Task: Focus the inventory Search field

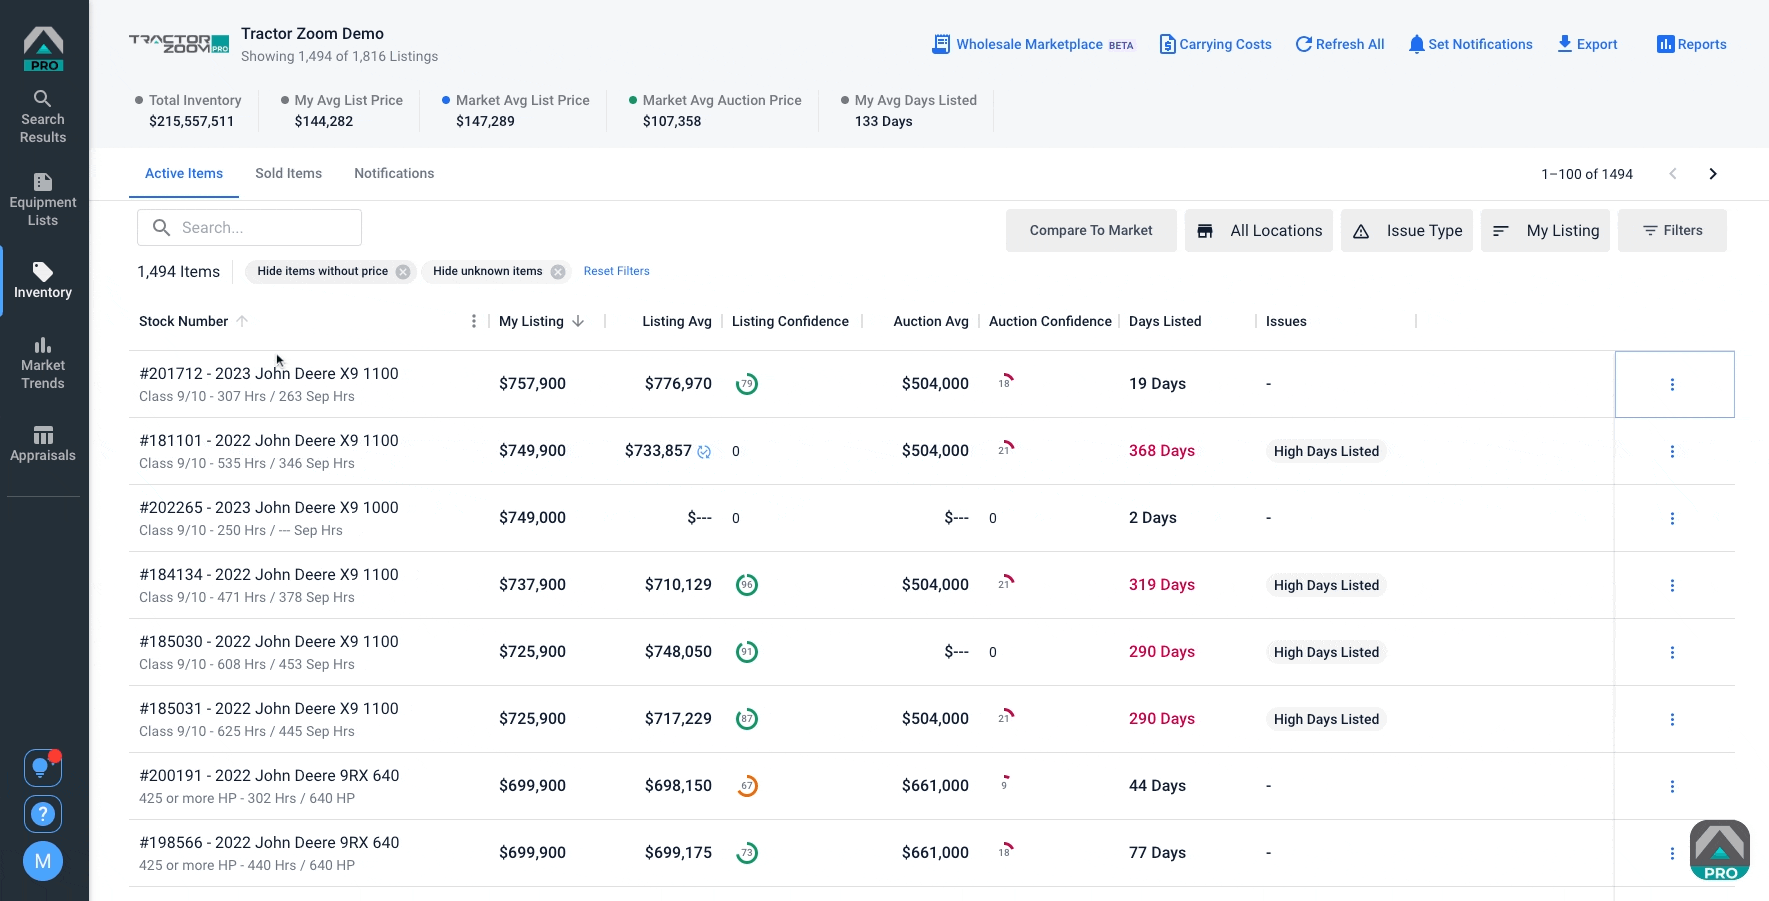Action: pyautogui.click(x=249, y=227)
